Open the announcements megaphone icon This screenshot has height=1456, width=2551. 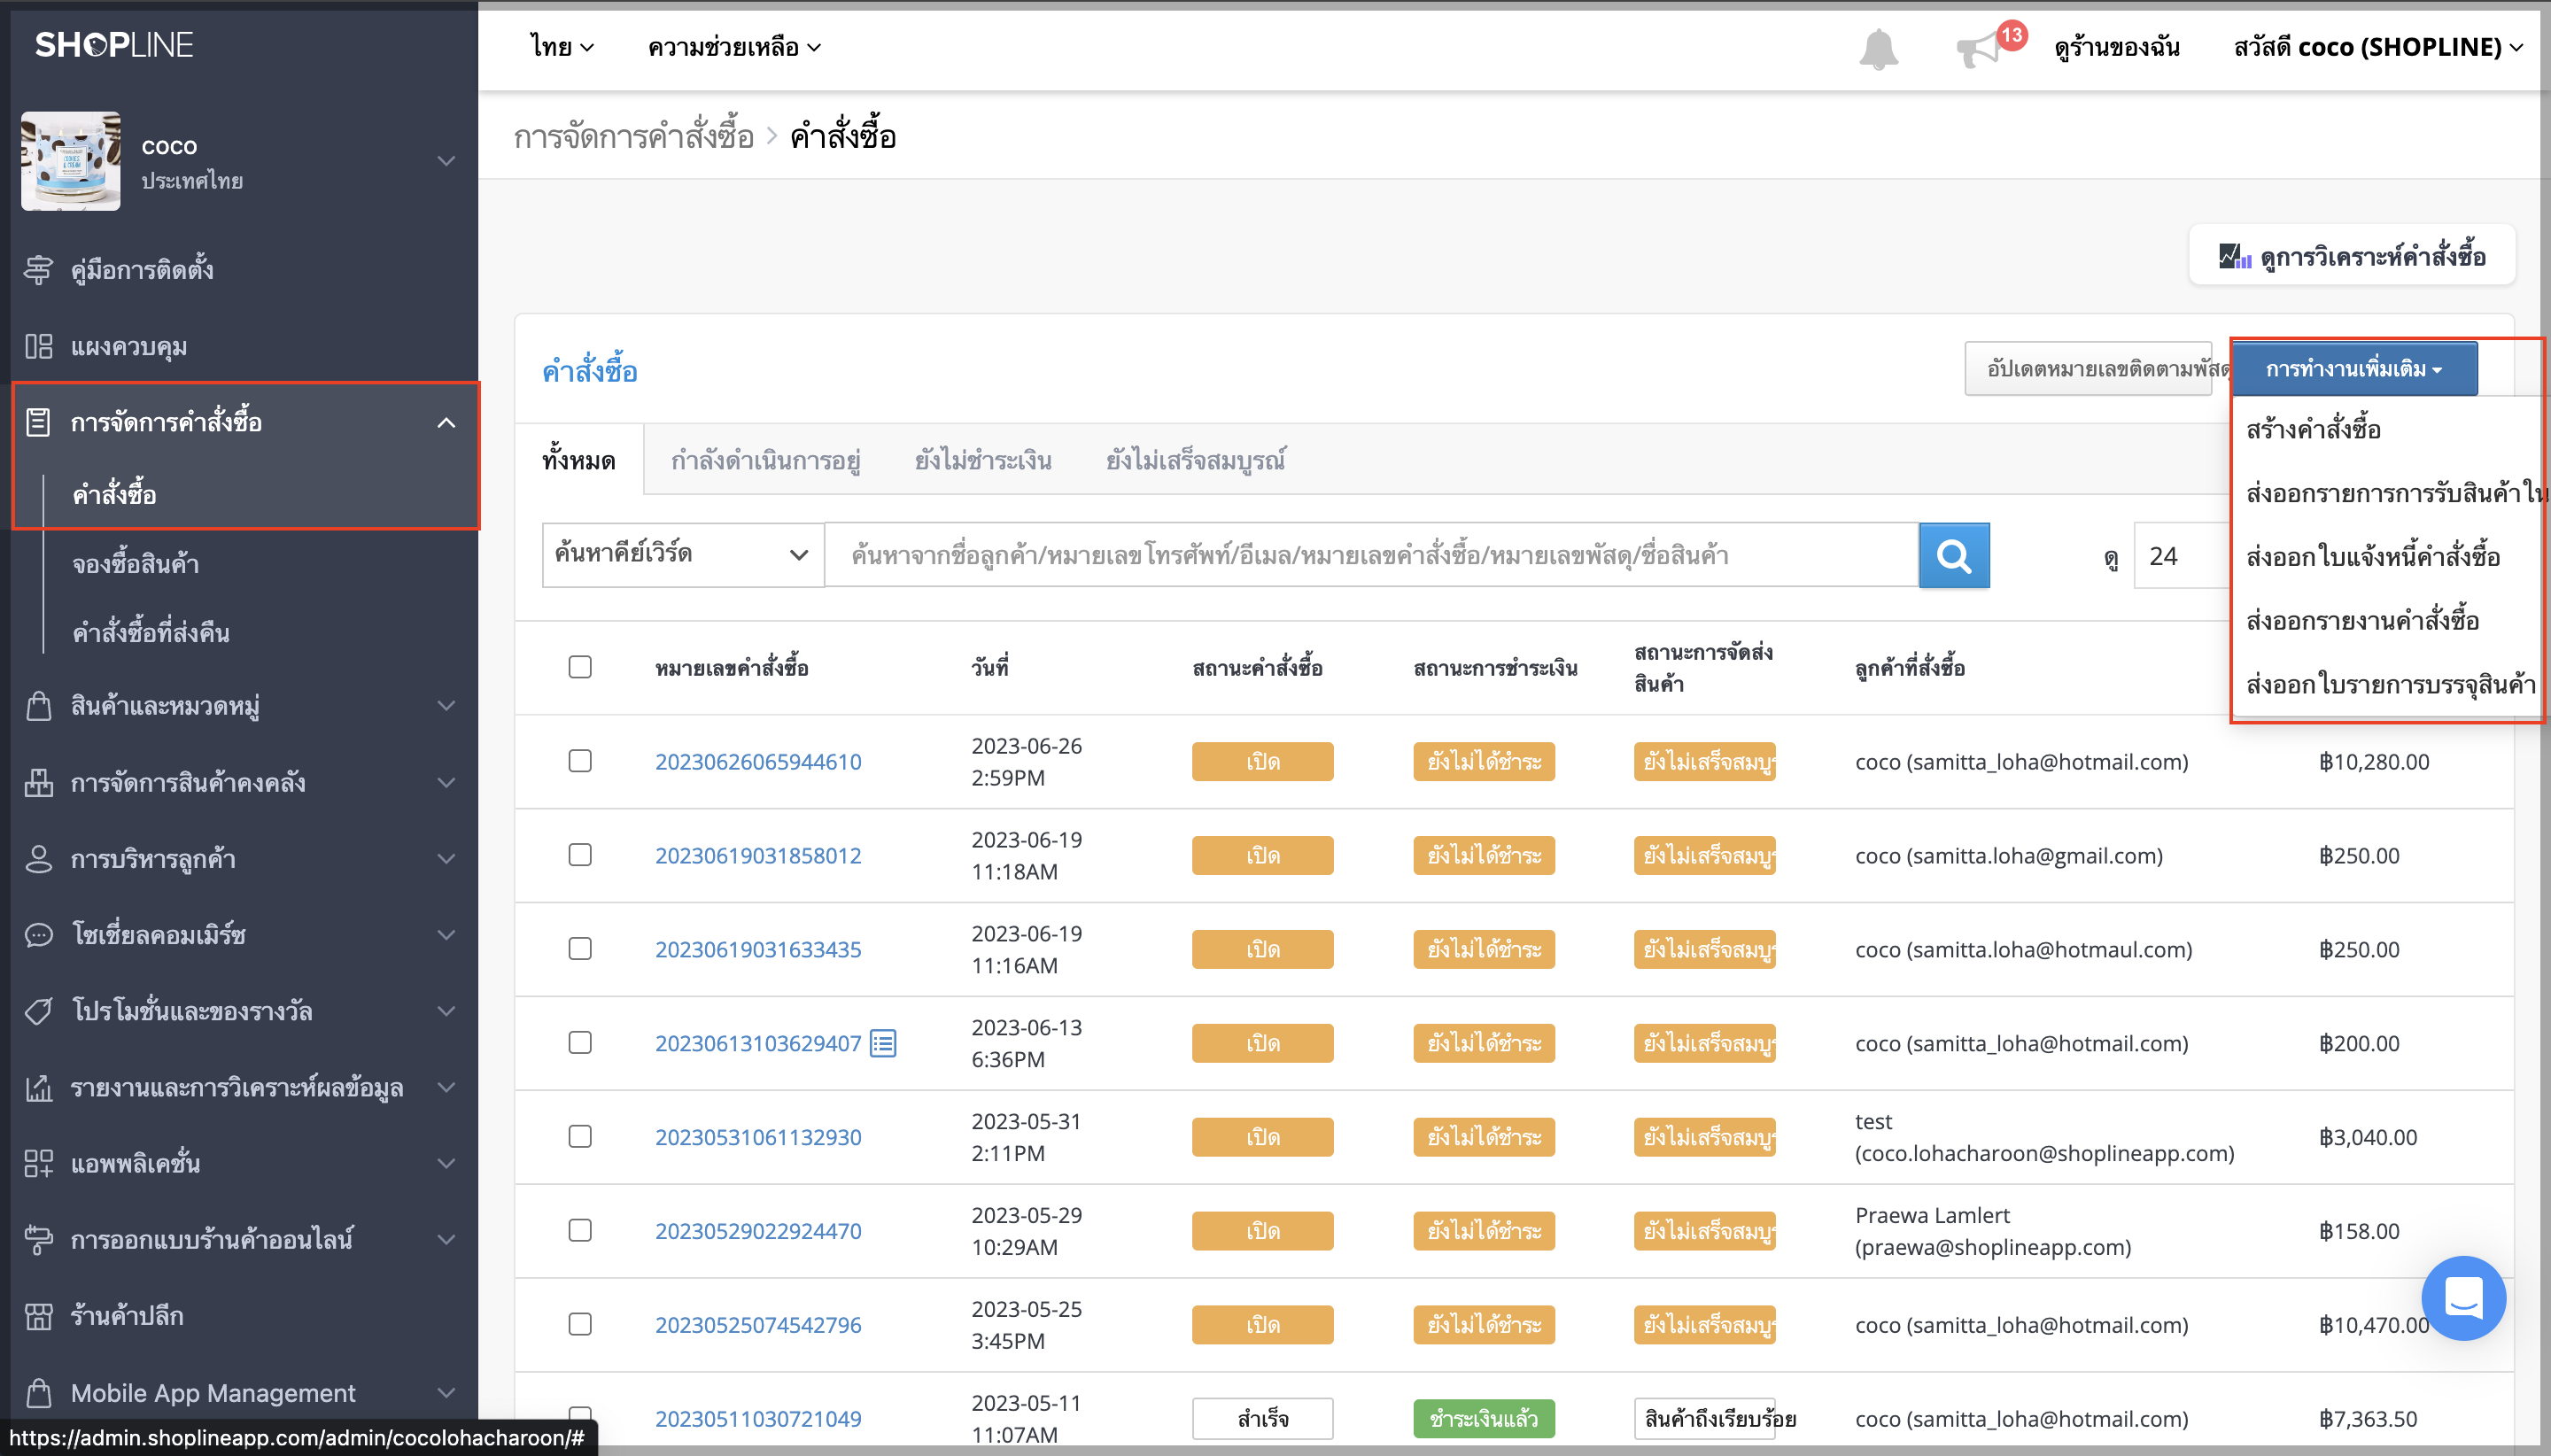pyautogui.click(x=1977, y=49)
